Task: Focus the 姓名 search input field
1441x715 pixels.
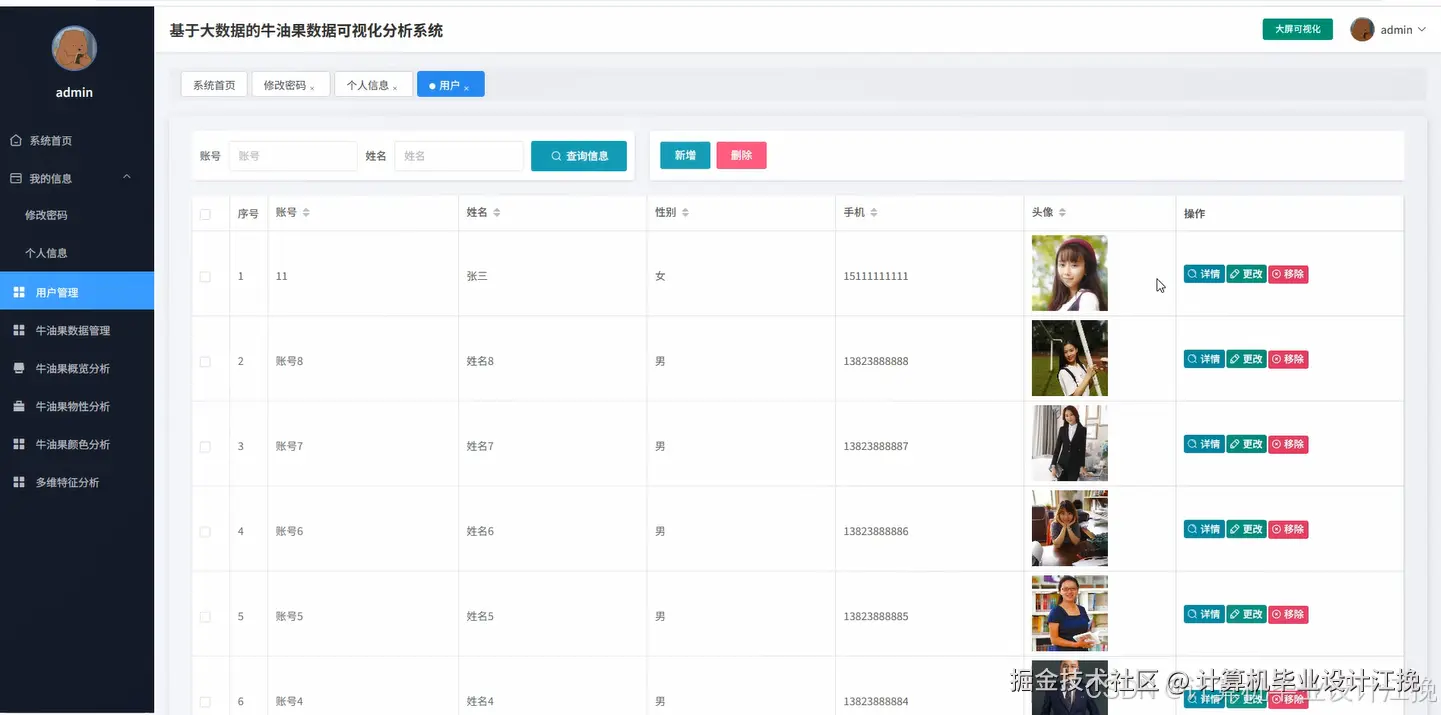Action: [x=459, y=156]
